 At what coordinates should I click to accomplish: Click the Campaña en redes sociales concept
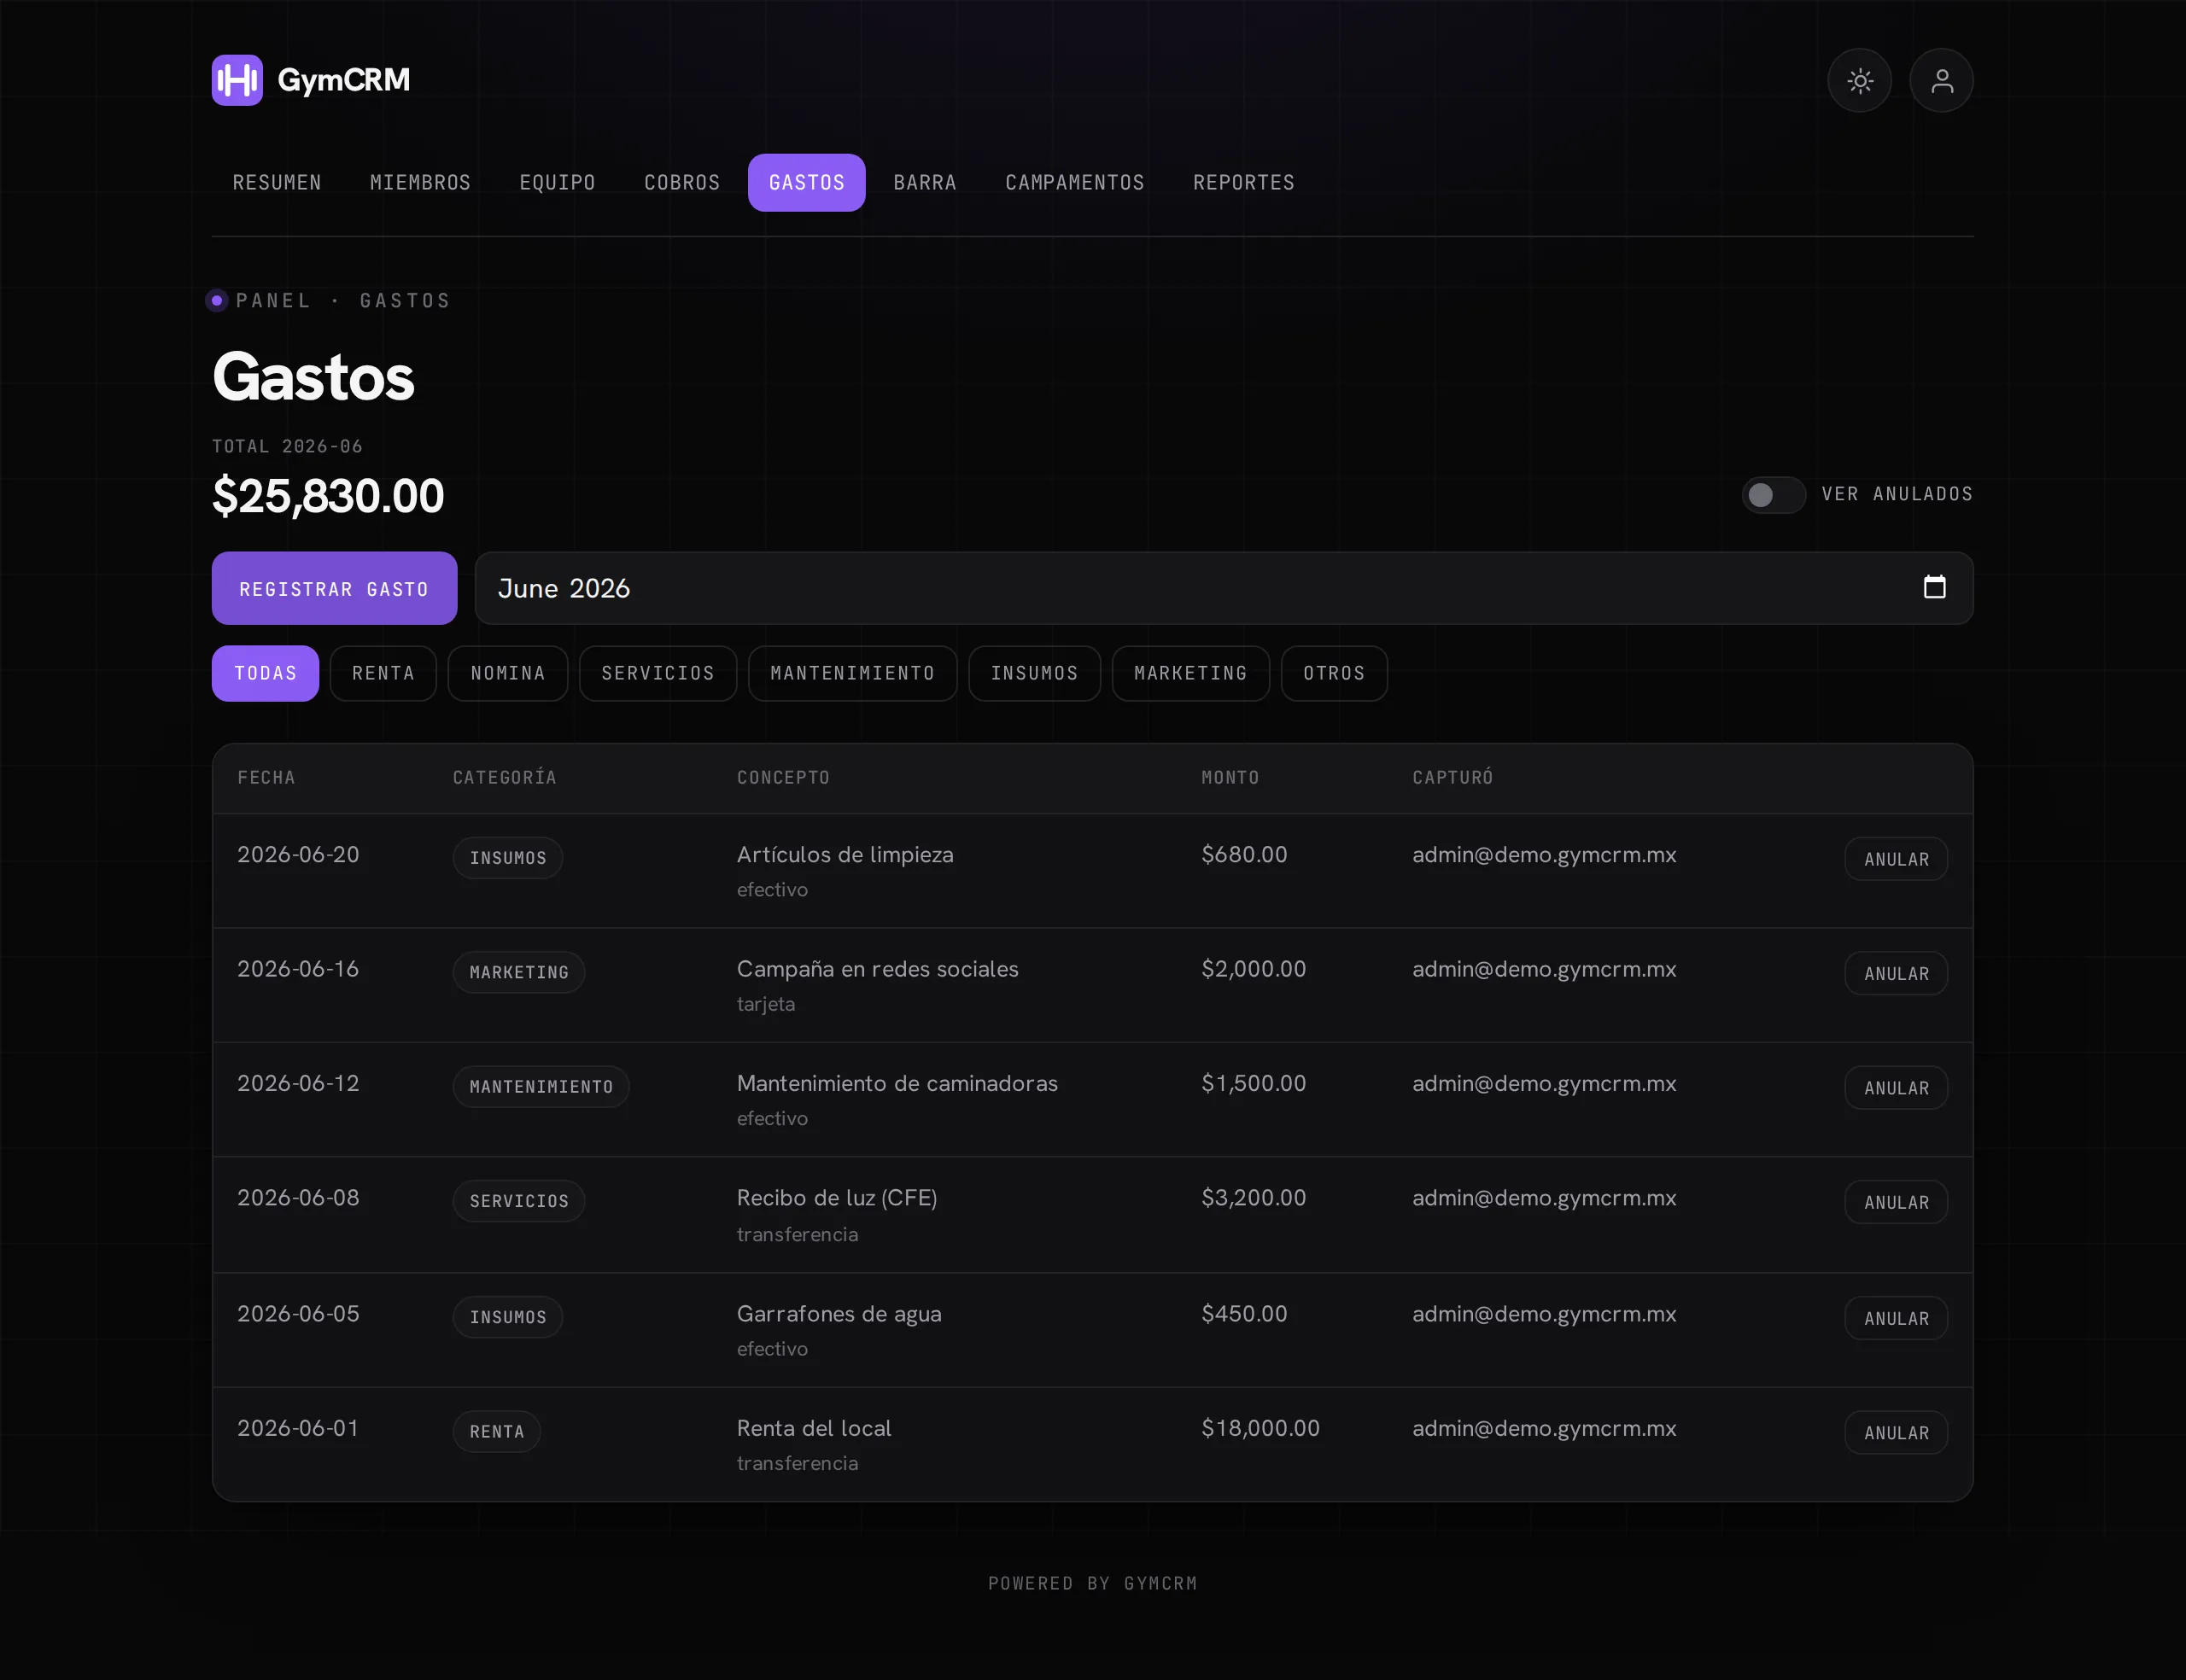point(877,969)
